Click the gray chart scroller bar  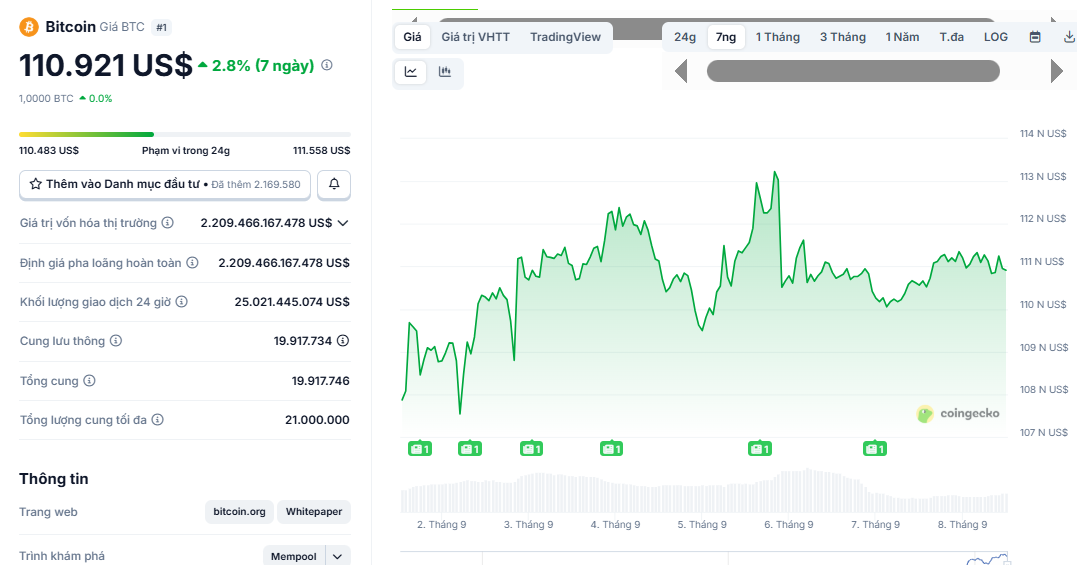(853, 71)
